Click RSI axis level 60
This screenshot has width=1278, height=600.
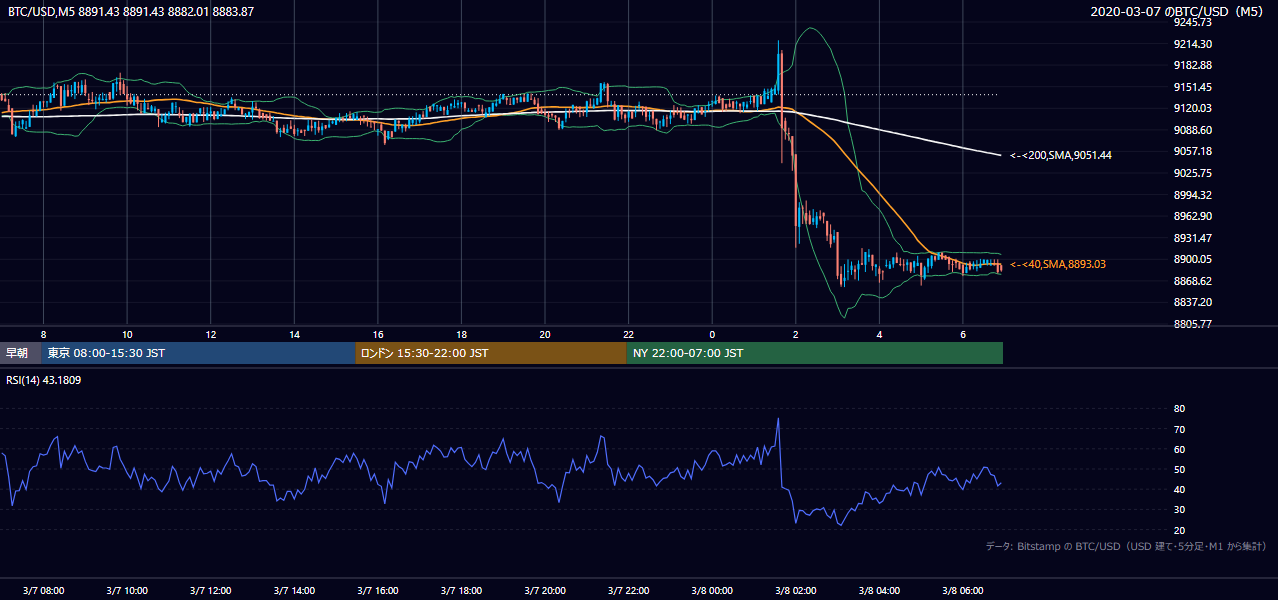(1179, 449)
